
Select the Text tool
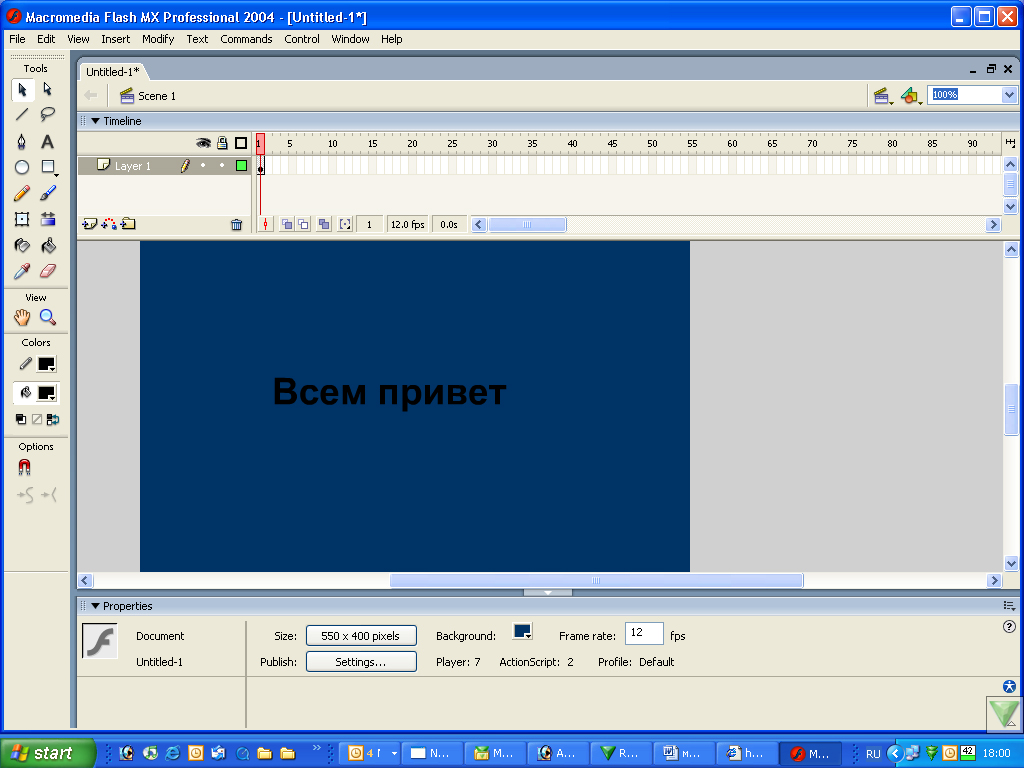pos(47,141)
